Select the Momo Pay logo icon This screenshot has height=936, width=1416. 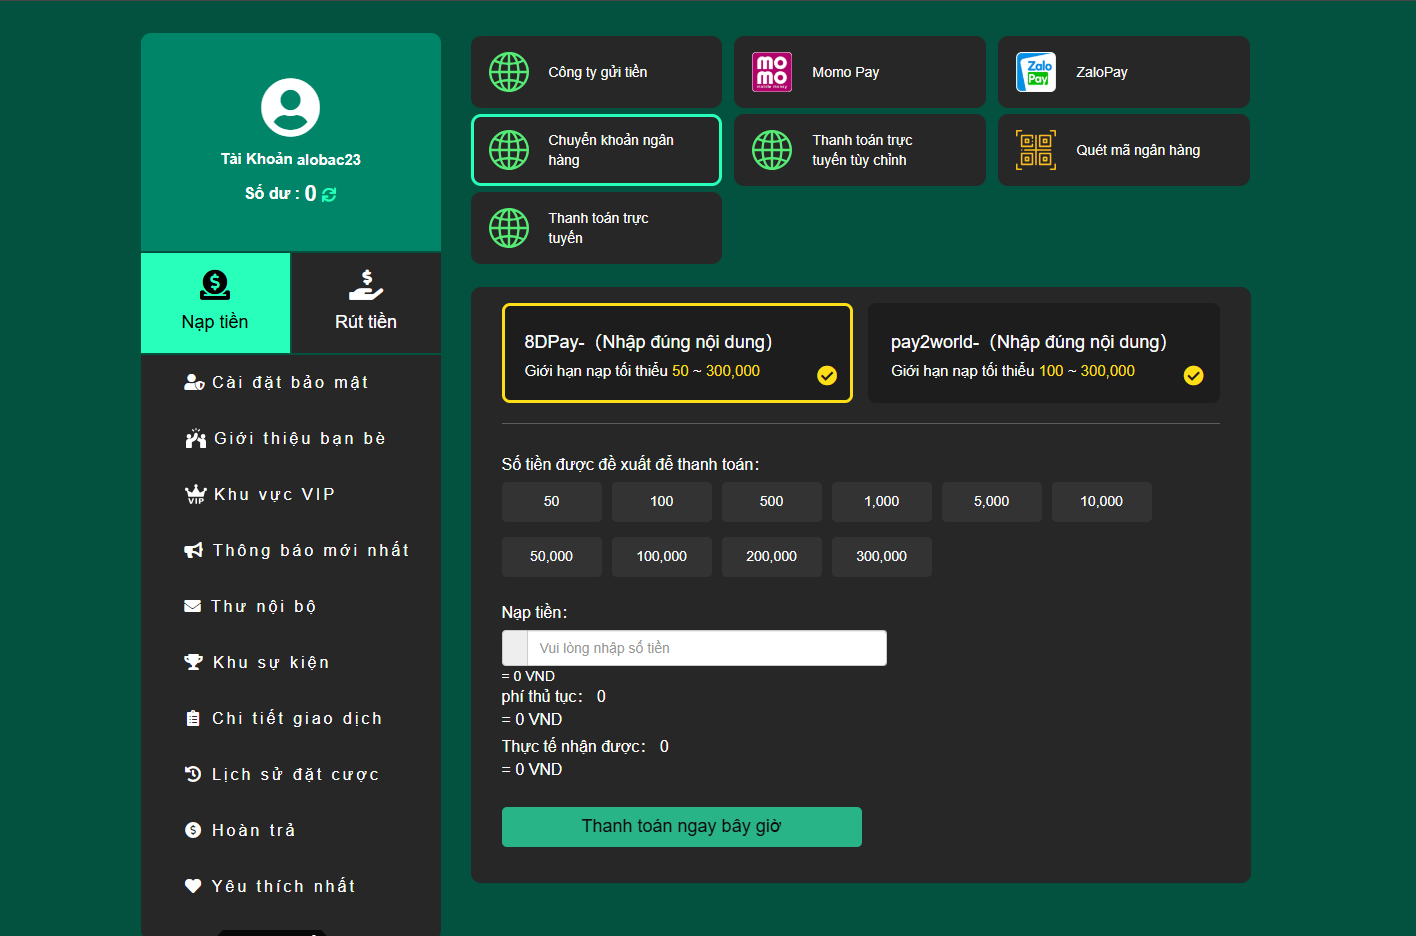pyautogui.click(x=771, y=72)
